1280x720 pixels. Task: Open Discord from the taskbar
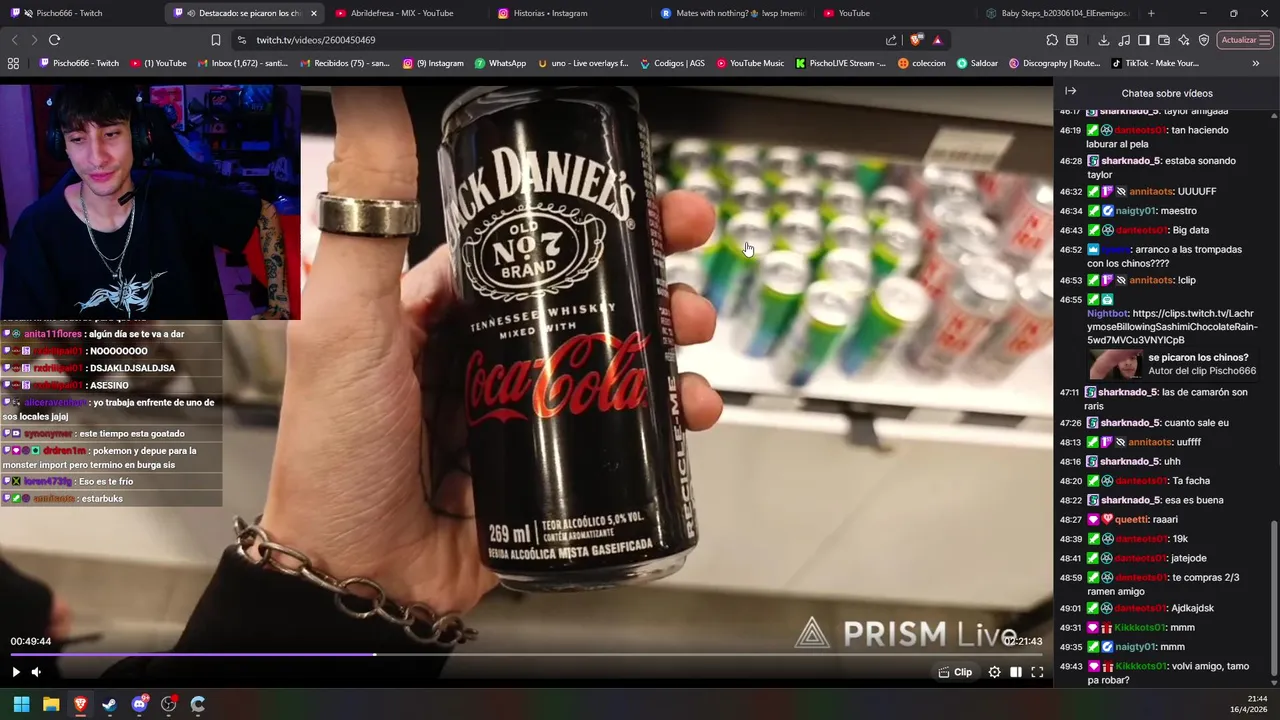[x=139, y=704]
